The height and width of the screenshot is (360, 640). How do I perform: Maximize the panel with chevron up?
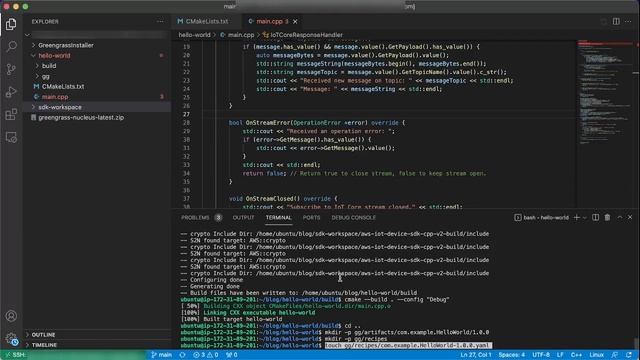620,218
